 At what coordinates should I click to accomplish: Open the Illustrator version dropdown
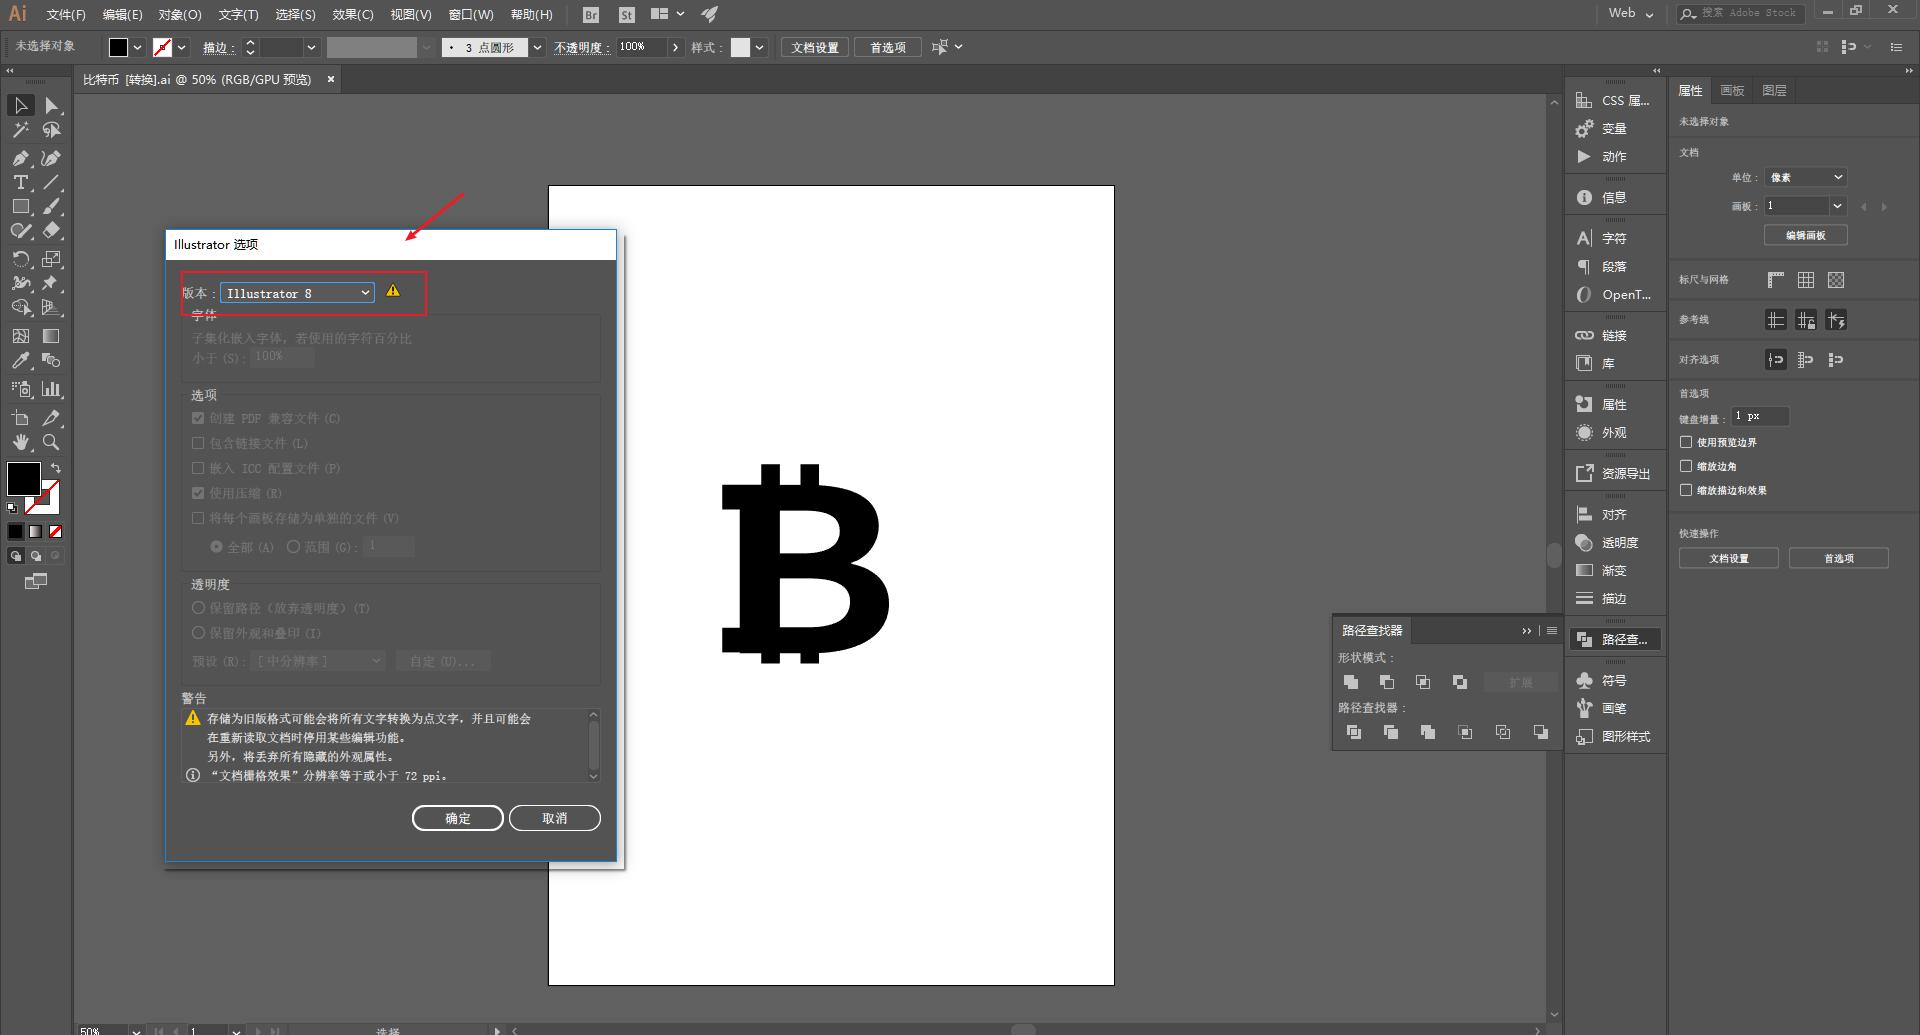point(297,293)
